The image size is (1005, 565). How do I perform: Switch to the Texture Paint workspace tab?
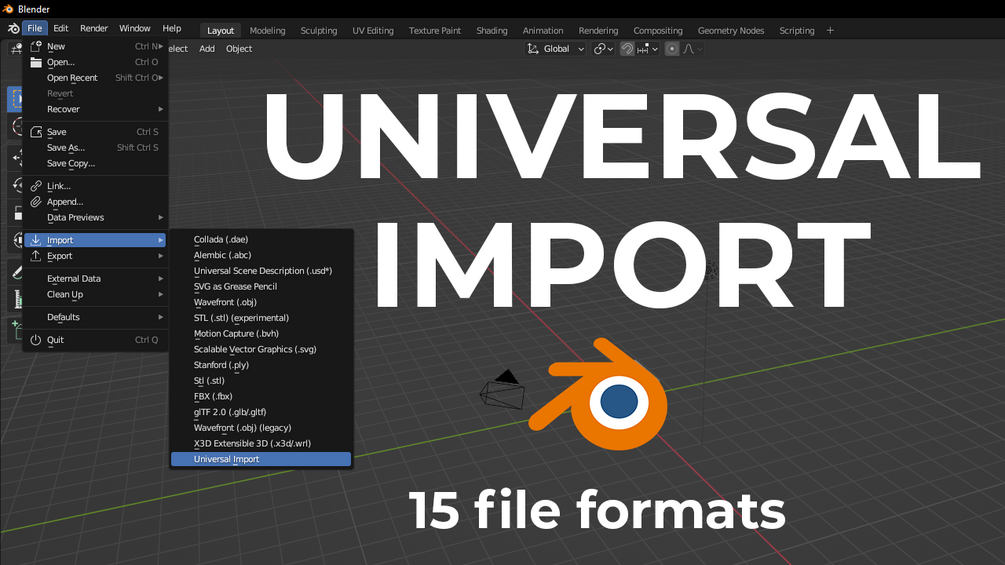coord(435,31)
